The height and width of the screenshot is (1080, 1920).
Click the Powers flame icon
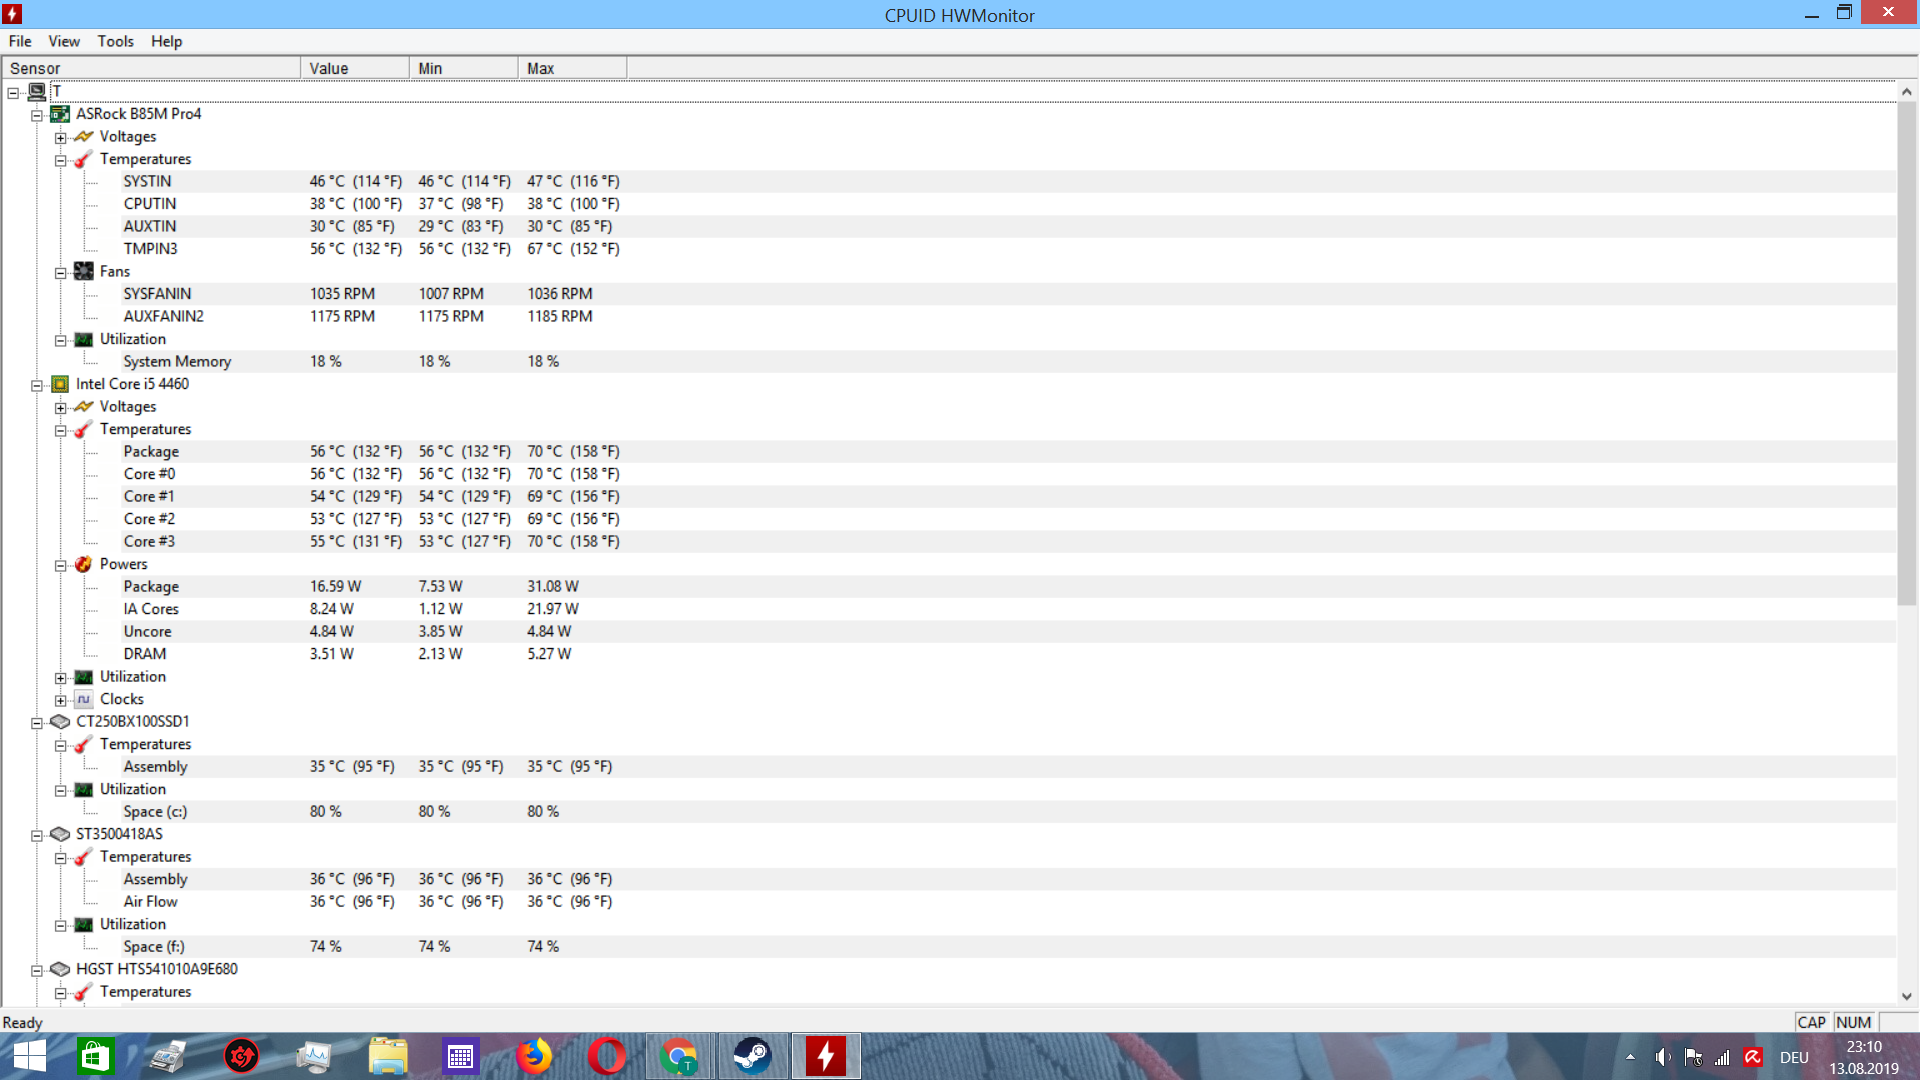tap(84, 564)
